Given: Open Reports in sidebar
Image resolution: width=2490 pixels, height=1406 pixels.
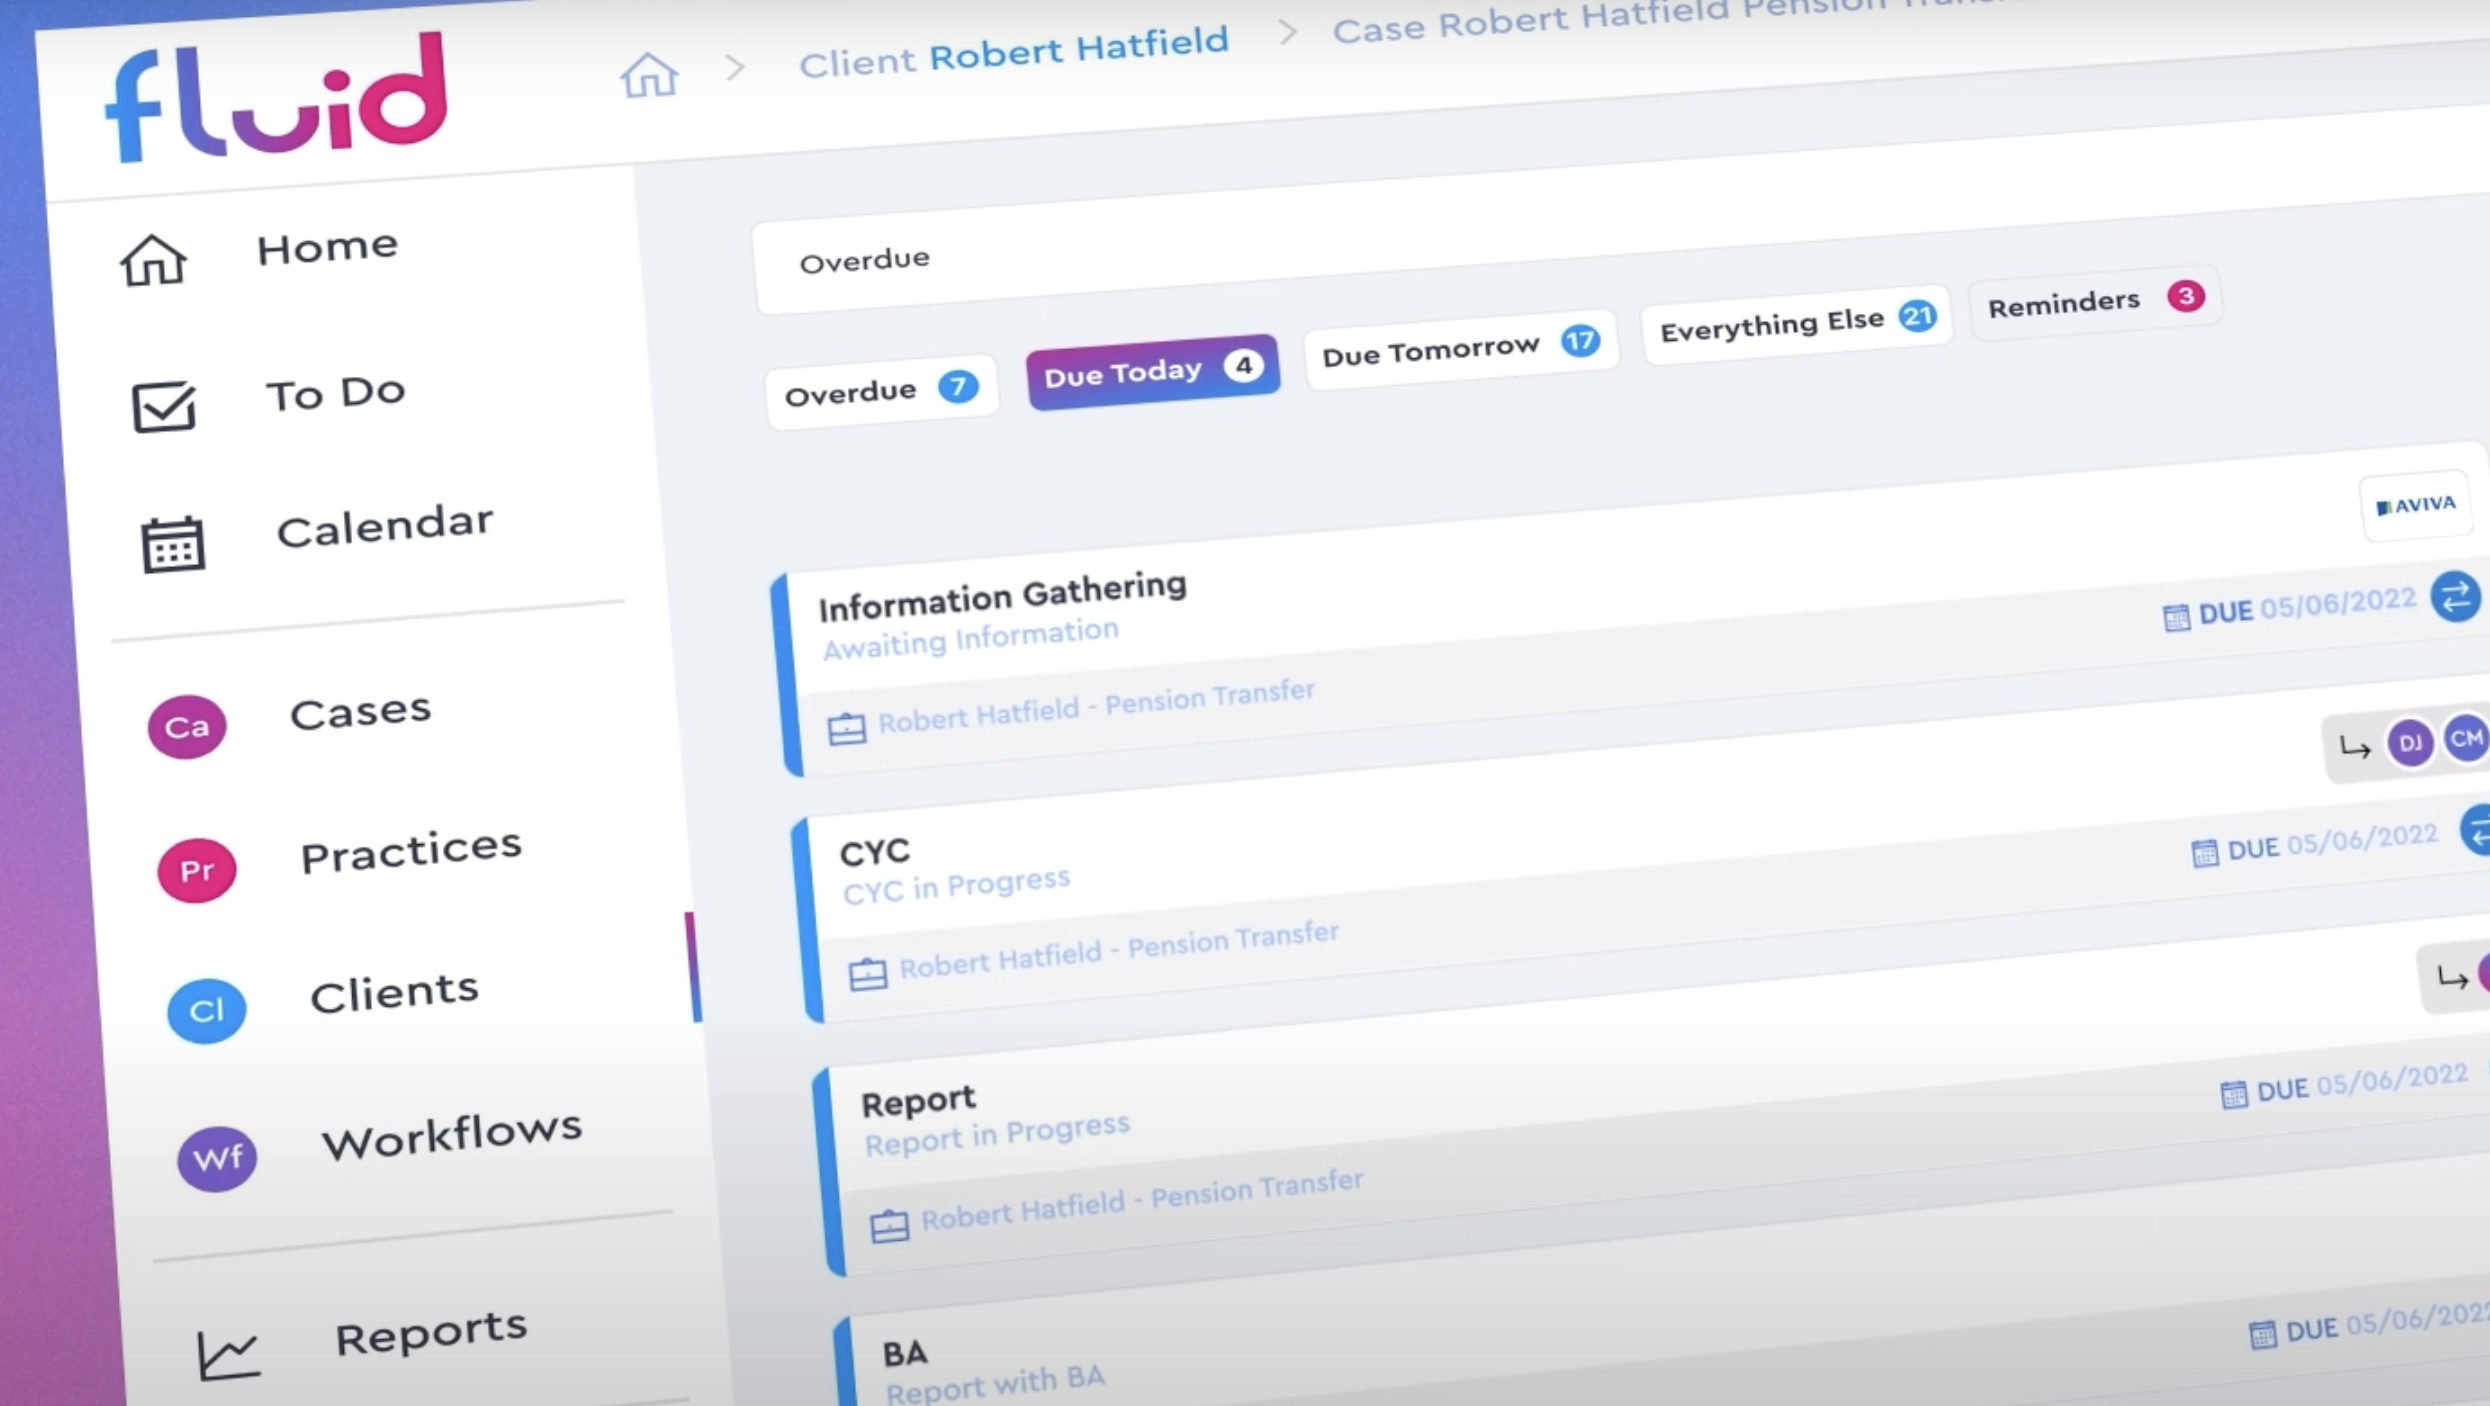Looking at the screenshot, I should [x=431, y=1333].
